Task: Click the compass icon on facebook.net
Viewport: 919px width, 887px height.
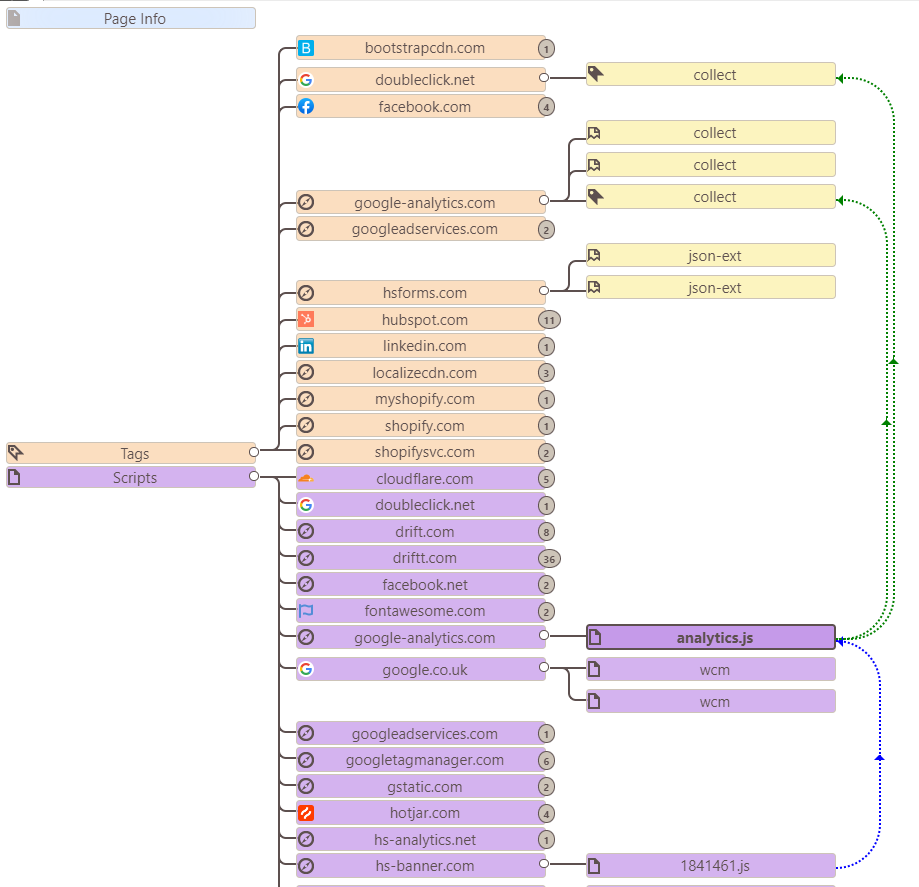Action: tap(306, 584)
